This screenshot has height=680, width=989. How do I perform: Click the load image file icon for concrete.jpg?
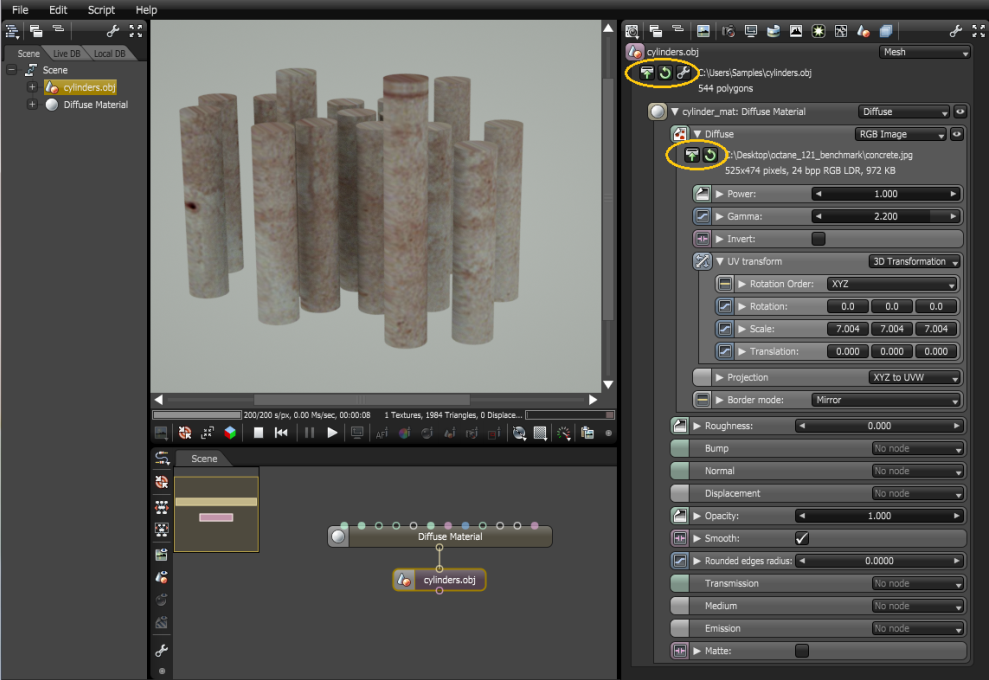point(692,155)
